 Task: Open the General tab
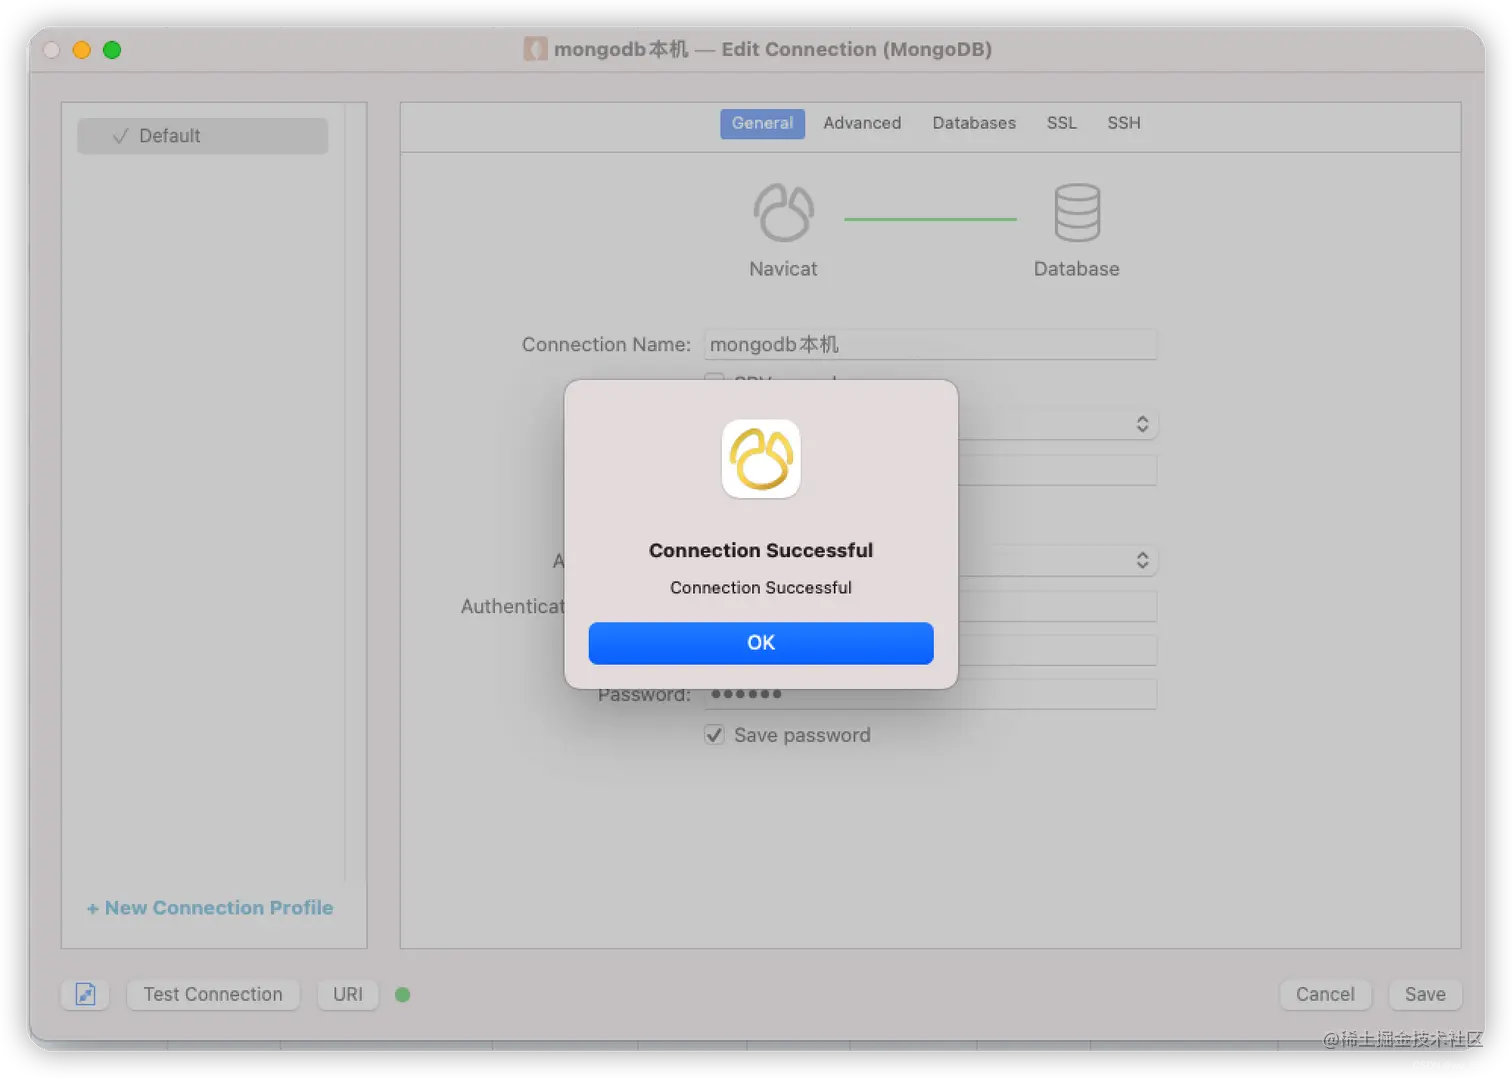pos(762,123)
